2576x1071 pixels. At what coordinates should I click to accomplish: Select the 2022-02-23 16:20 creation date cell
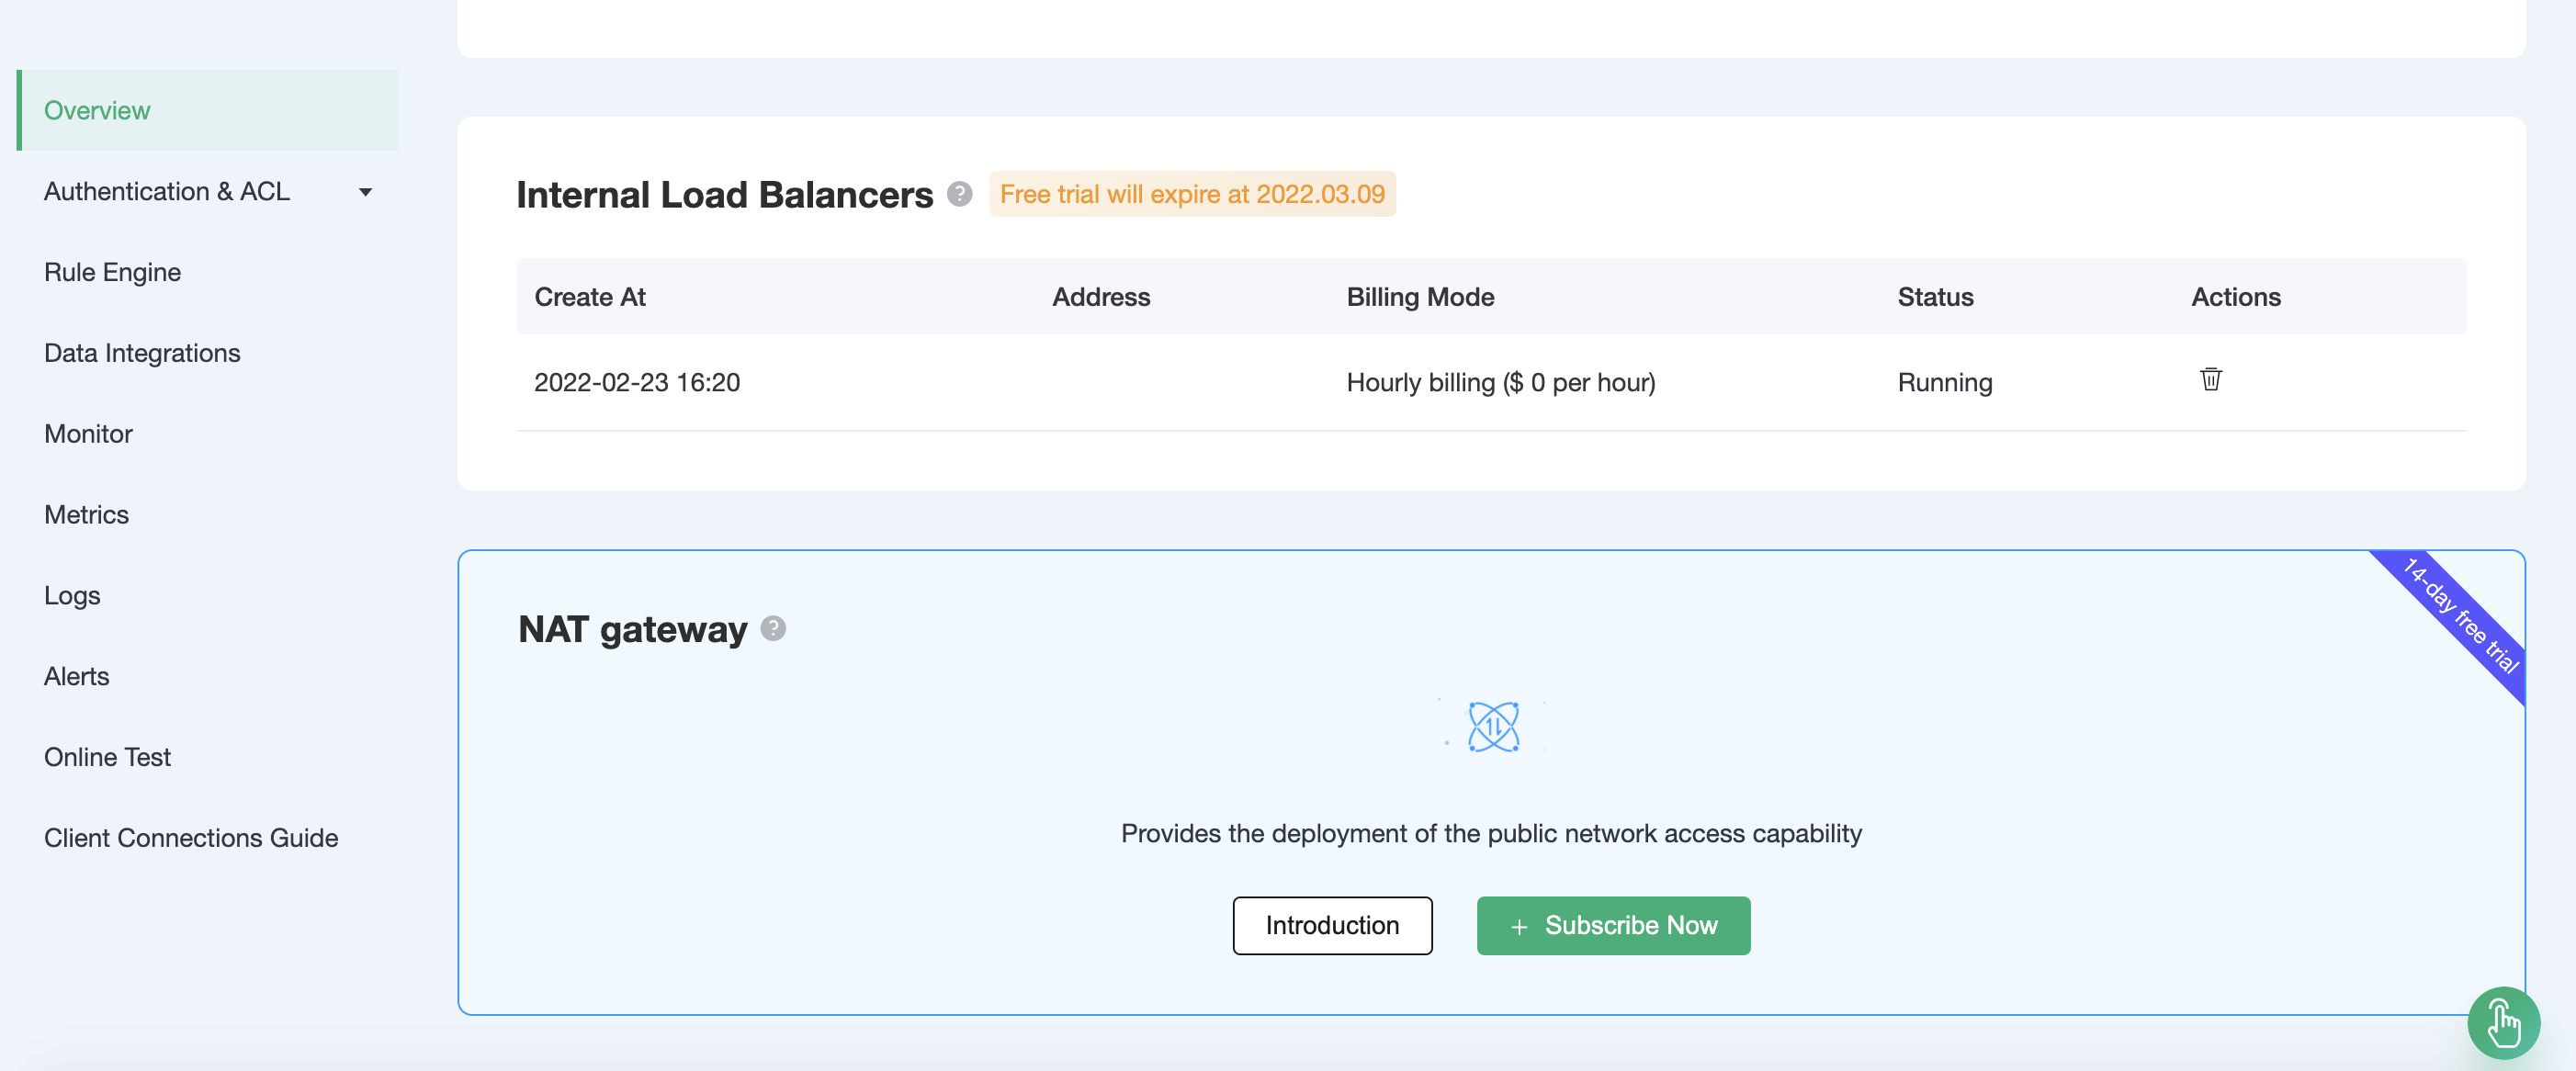[637, 382]
